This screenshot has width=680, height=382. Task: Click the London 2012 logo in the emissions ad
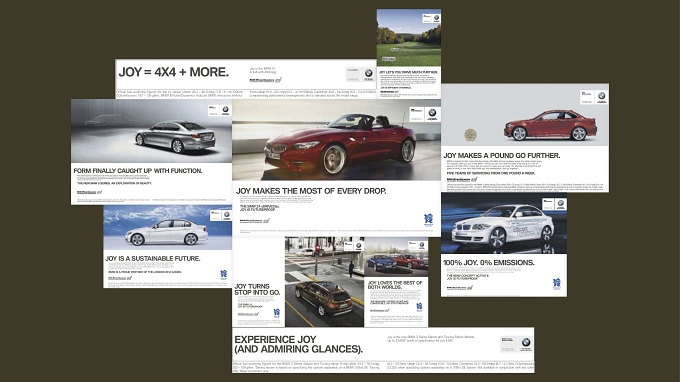[557, 284]
